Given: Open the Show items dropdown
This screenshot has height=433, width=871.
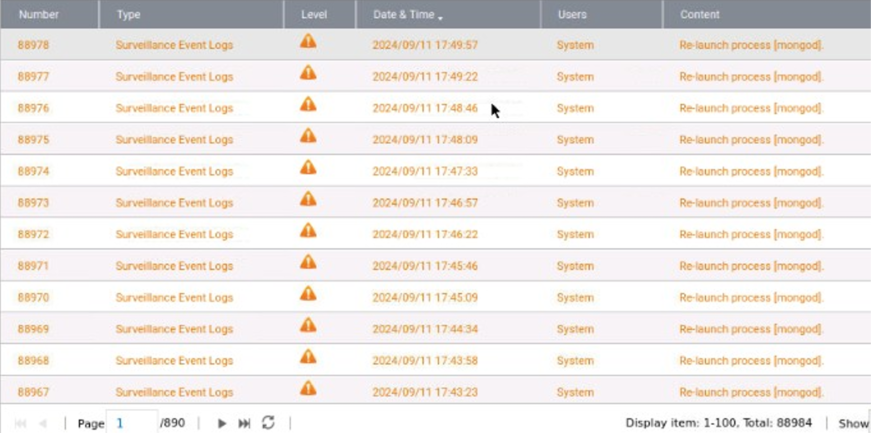Looking at the screenshot, I should point(853,424).
